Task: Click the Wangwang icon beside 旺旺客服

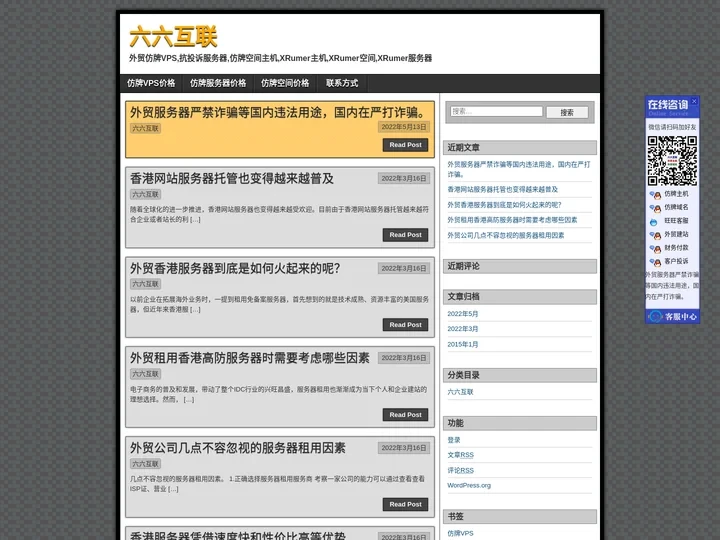Action: click(x=653, y=222)
